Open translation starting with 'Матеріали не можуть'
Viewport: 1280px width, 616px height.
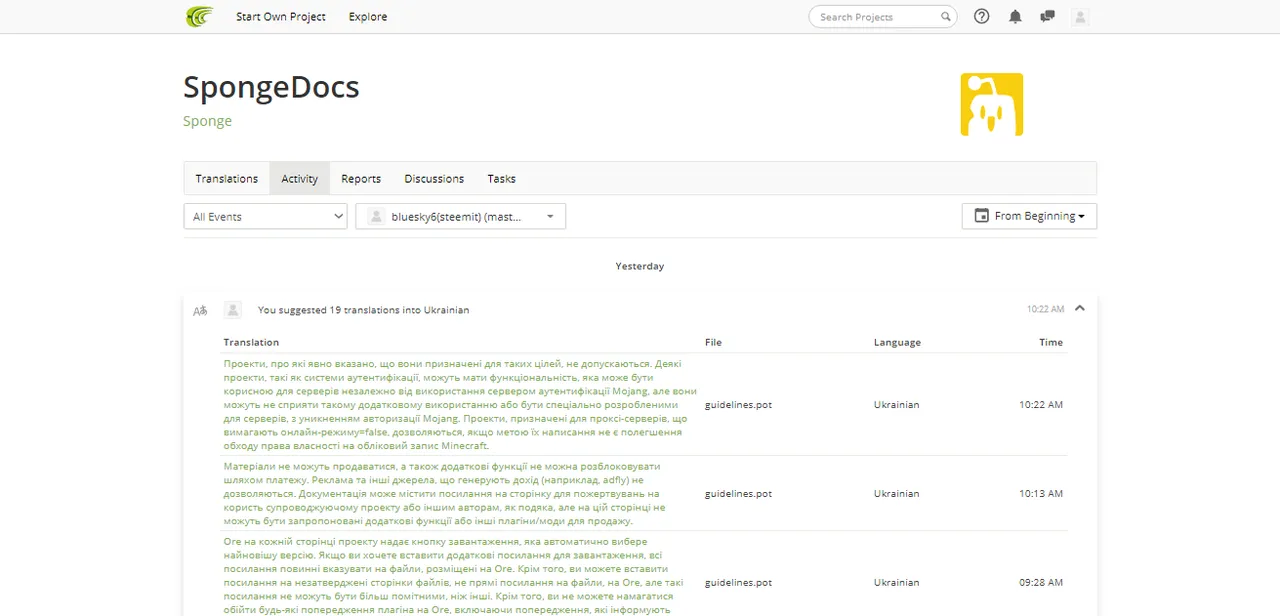(443, 494)
